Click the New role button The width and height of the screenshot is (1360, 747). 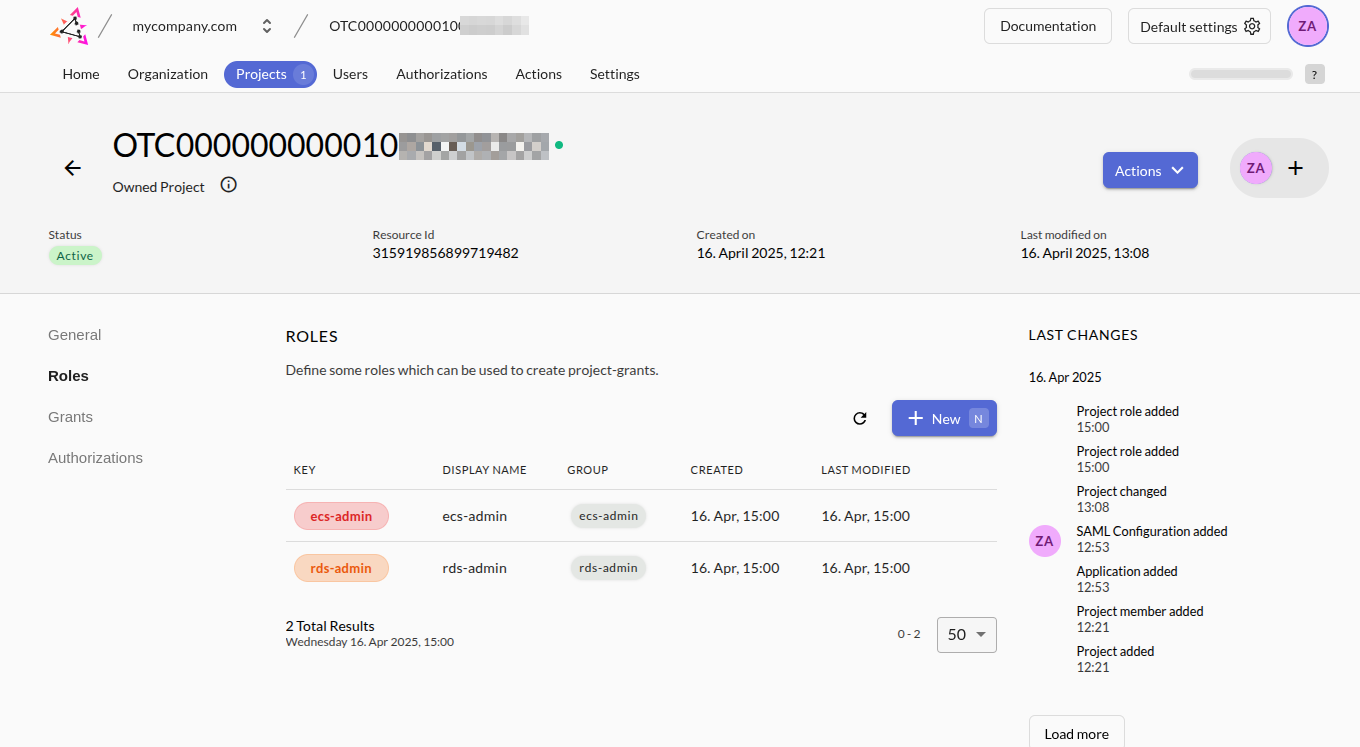pyautogui.click(x=944, y=419)
